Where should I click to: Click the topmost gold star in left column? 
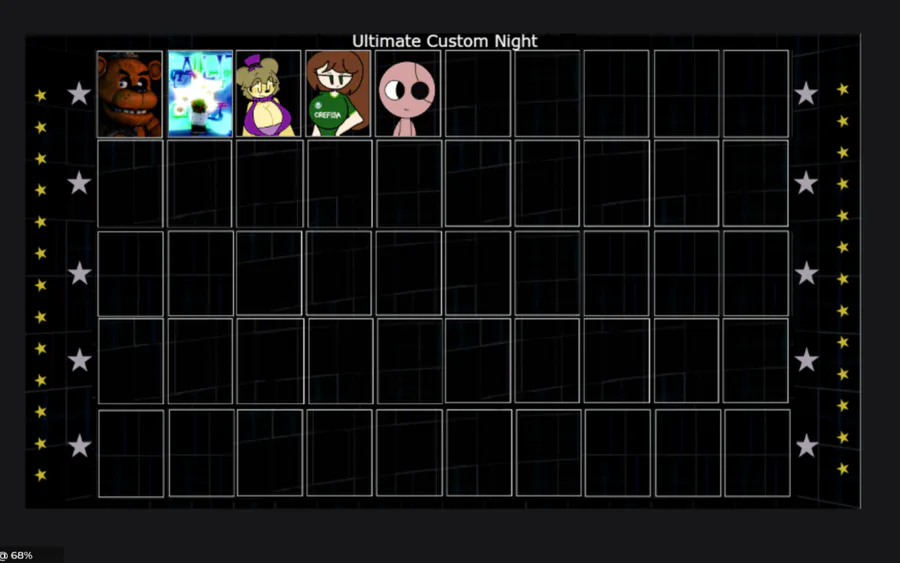pyautogui.click(x=41, y=95)
